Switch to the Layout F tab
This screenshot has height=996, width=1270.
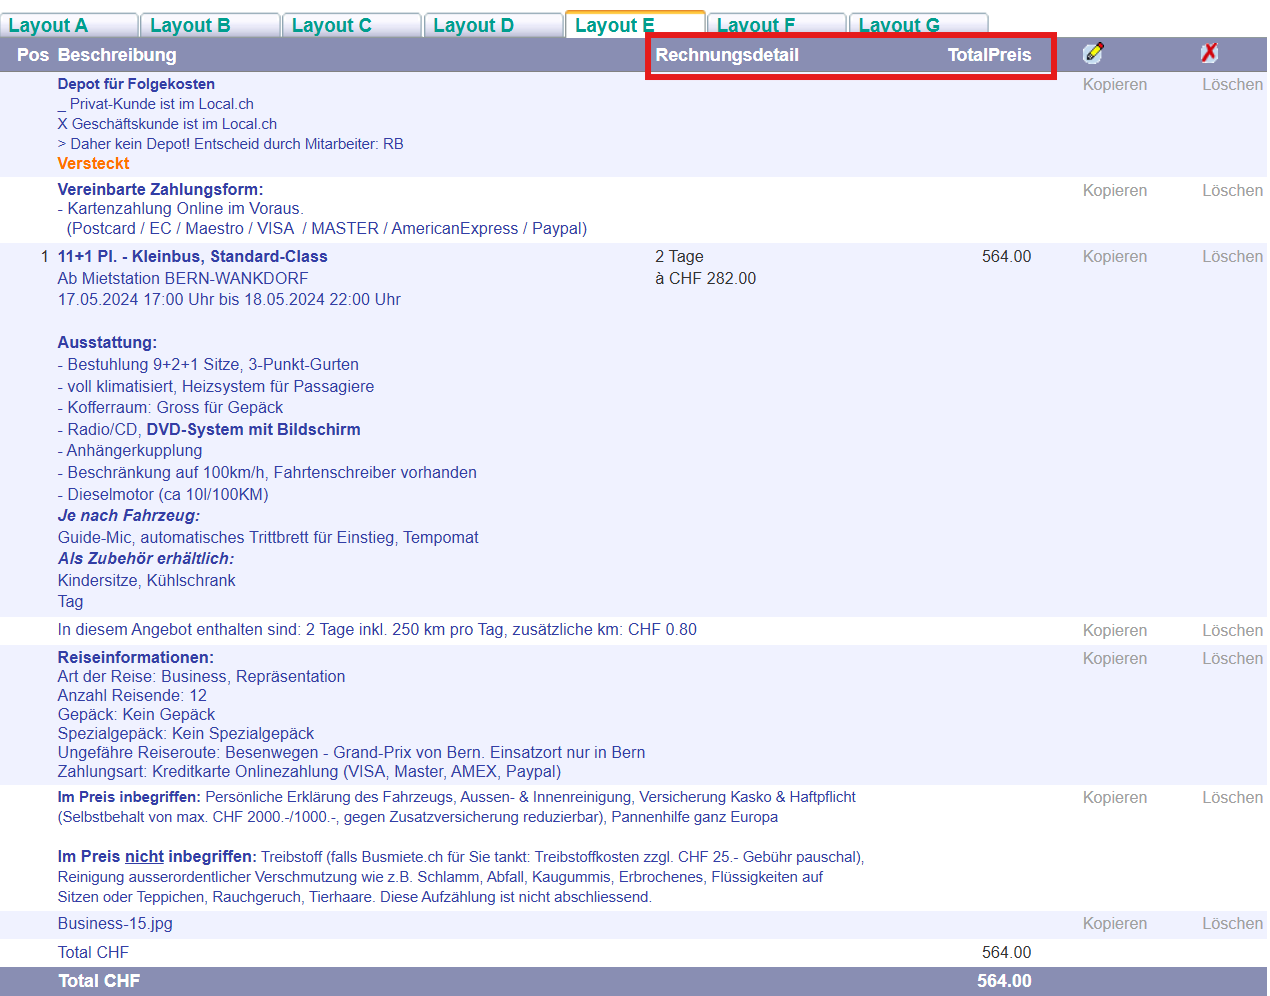tap(777, 25)
